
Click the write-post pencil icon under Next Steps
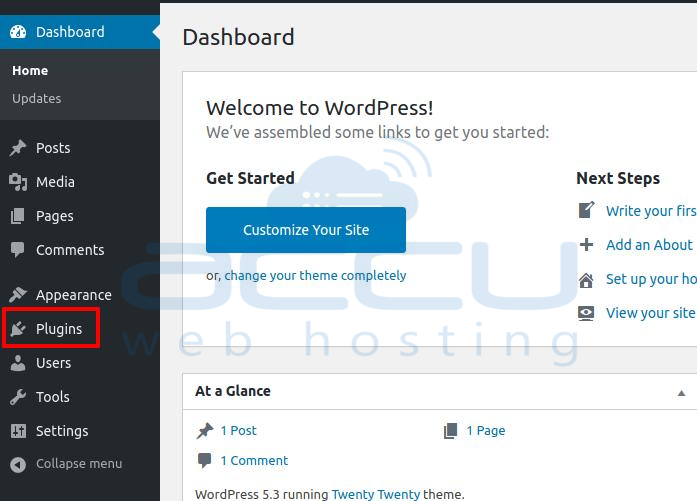click(586, 210)
